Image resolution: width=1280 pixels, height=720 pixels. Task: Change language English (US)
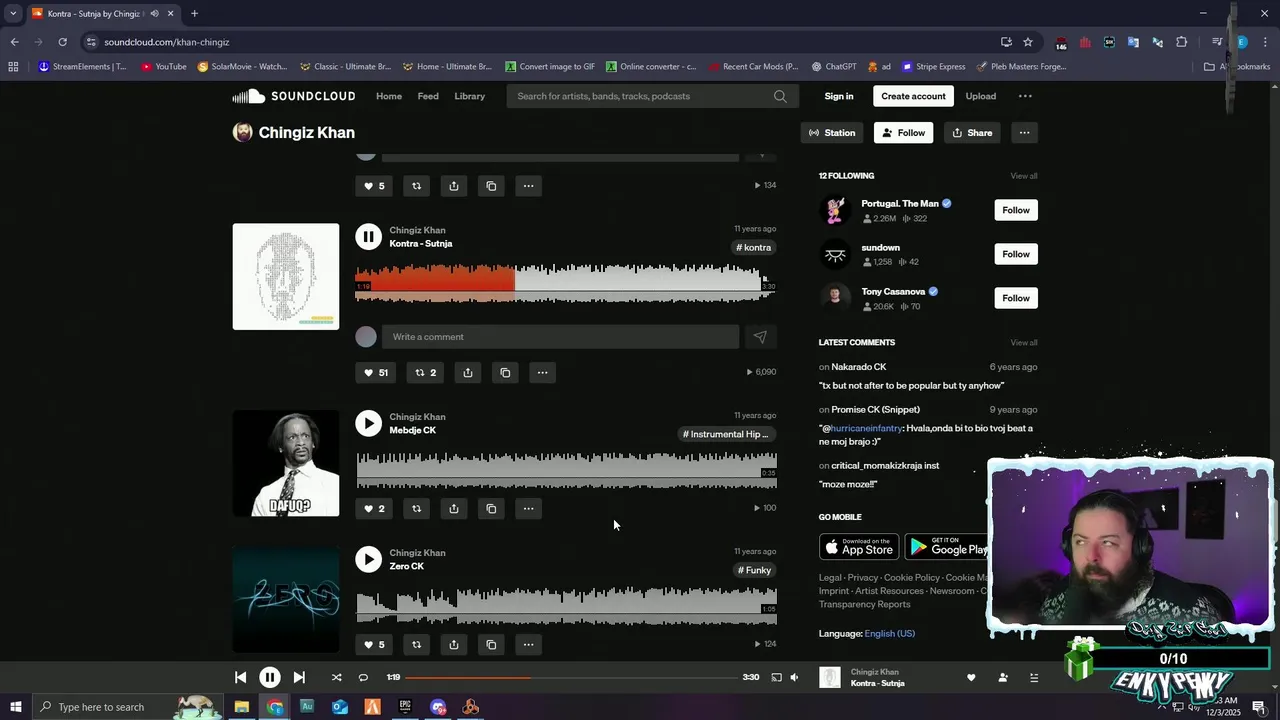click(x=889, y=634)
